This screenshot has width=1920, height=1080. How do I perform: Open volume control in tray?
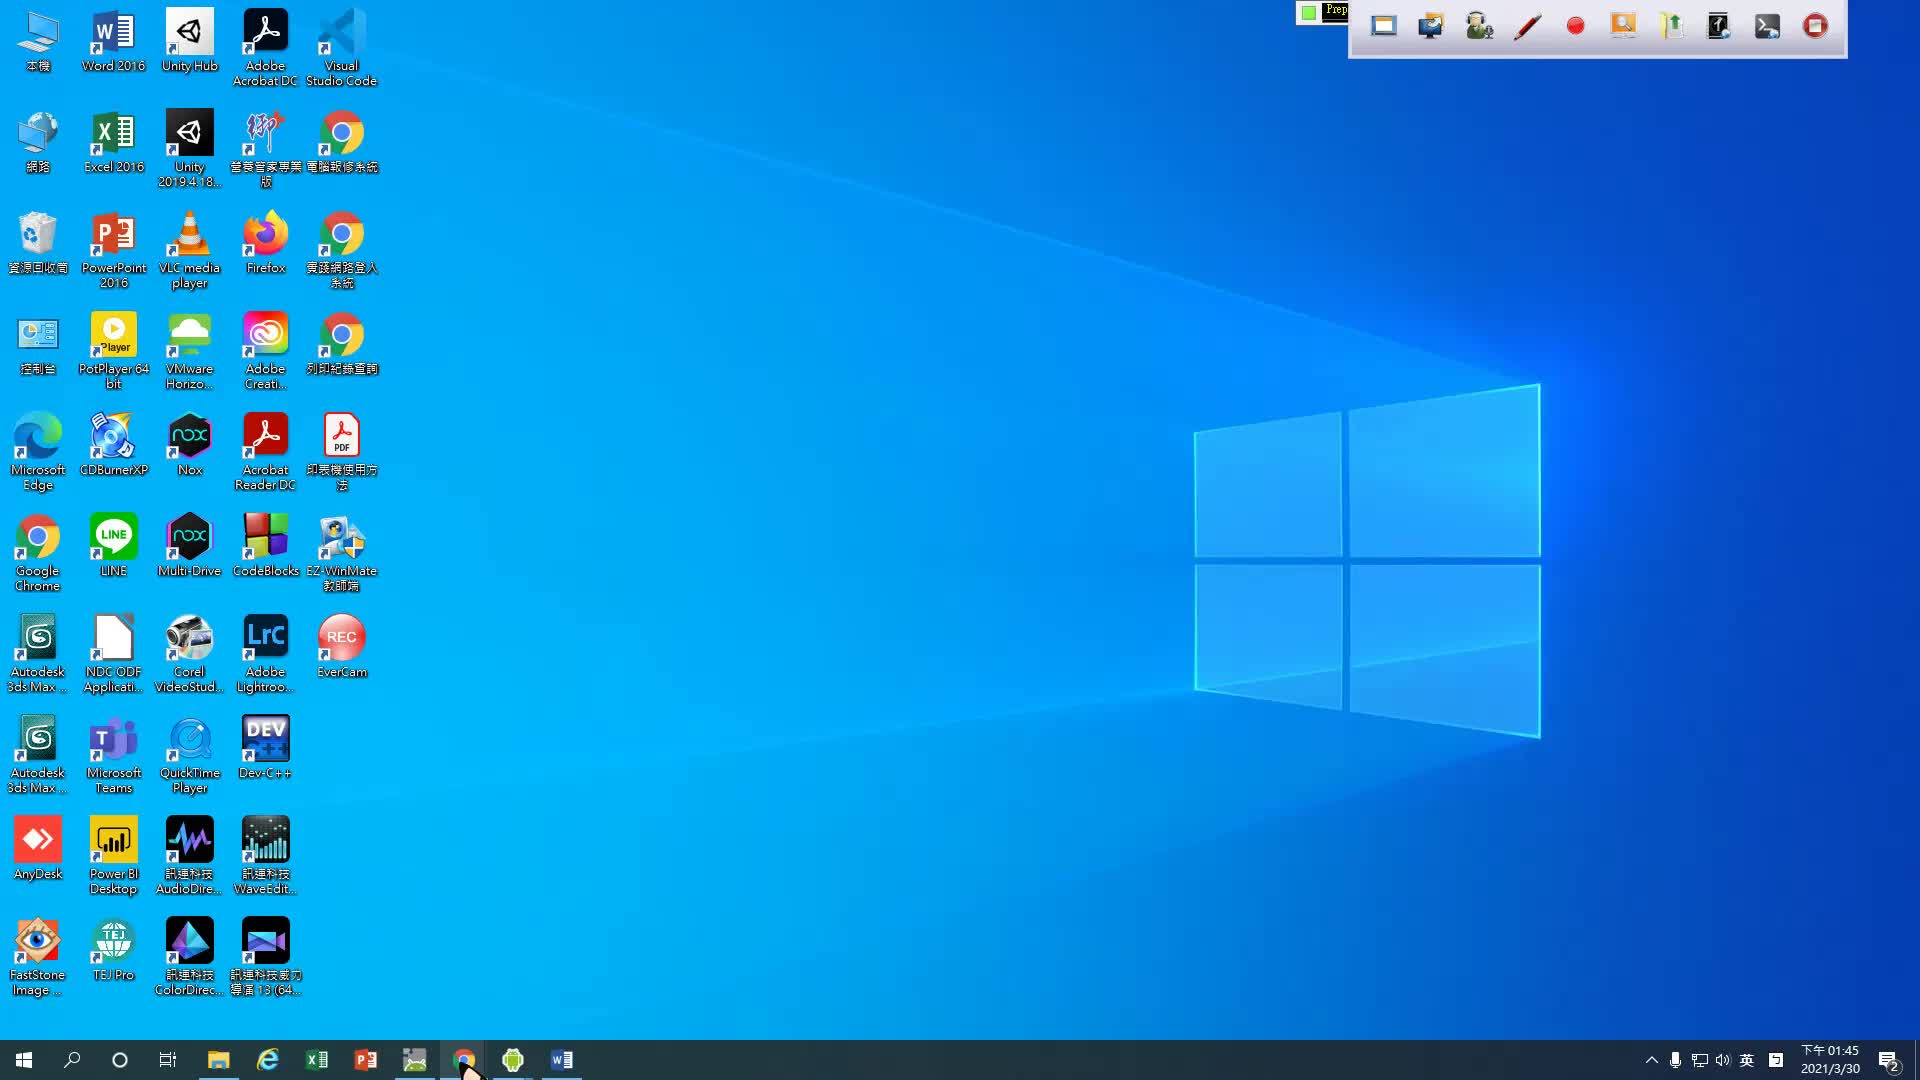click(1722, 1060)
